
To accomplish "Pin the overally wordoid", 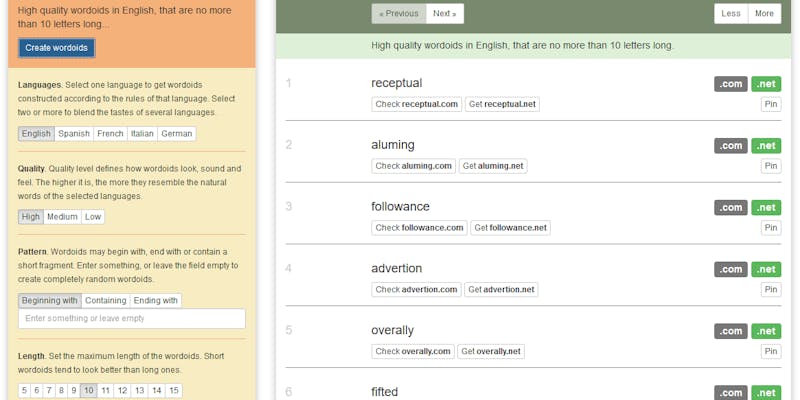I will point(771,351).
